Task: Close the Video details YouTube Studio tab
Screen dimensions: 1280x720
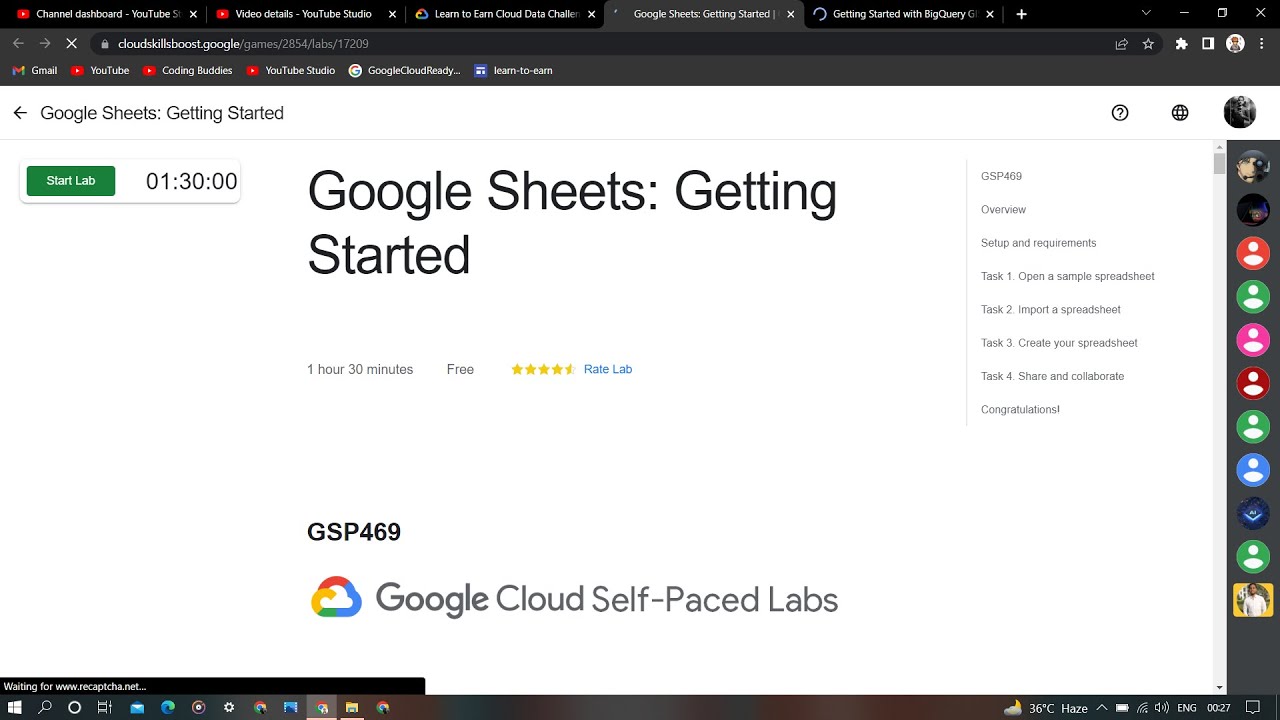Action: point(392,14)
